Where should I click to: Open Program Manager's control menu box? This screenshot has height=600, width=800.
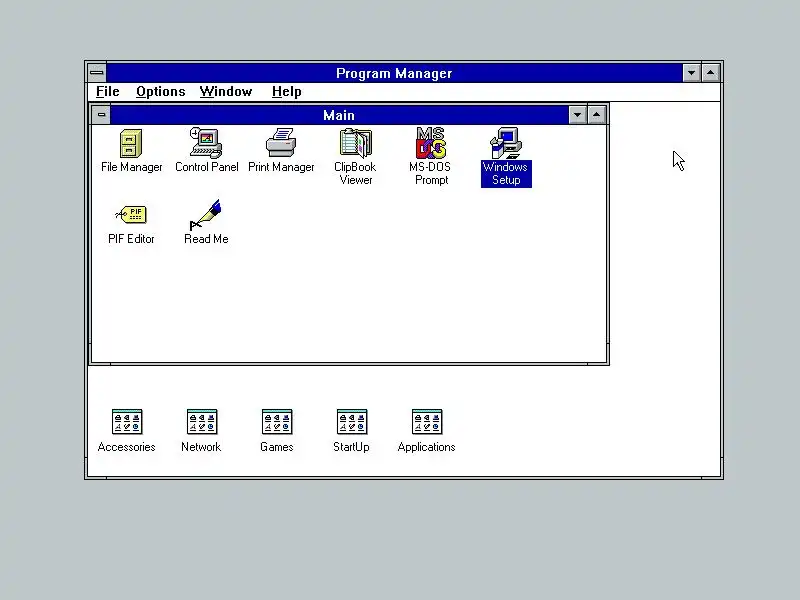point(97,73)
